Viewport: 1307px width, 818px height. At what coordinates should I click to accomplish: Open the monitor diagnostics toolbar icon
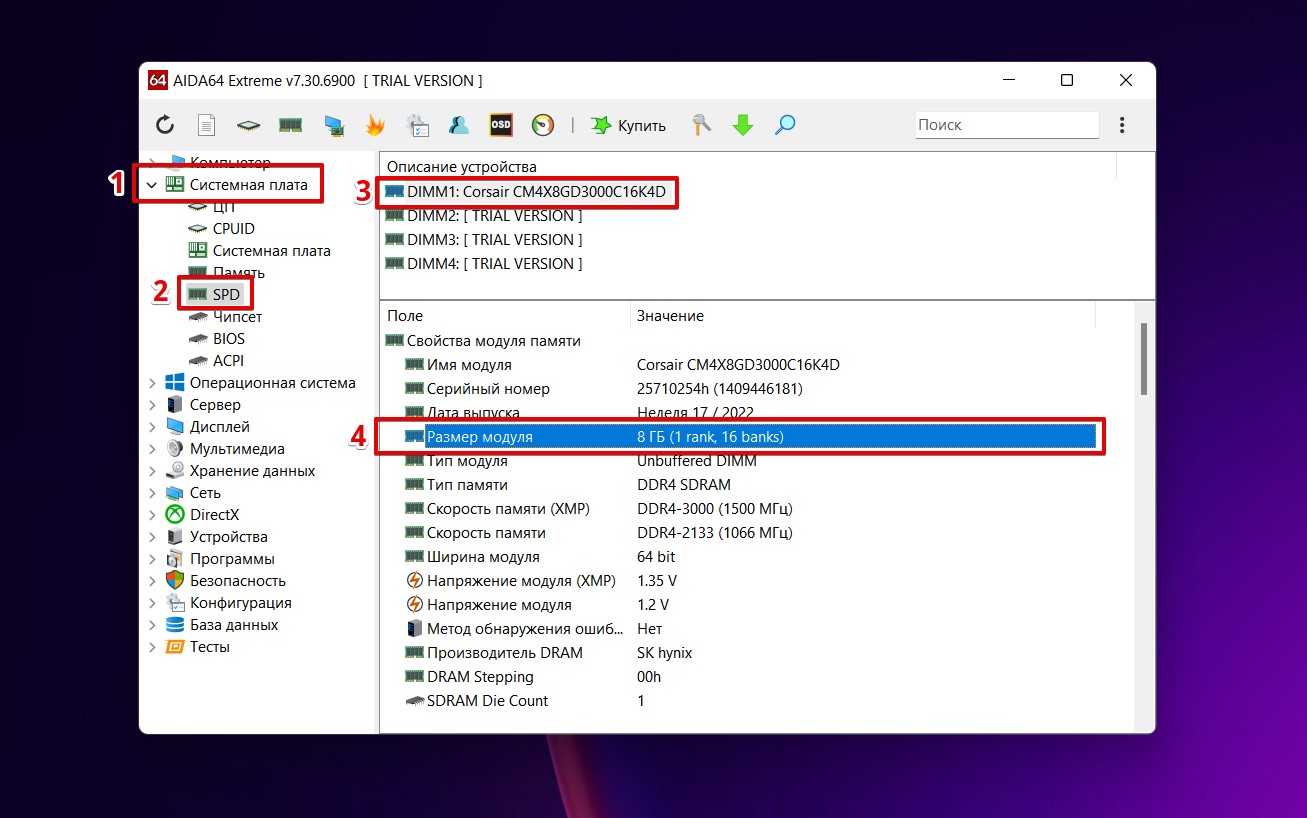333,125
